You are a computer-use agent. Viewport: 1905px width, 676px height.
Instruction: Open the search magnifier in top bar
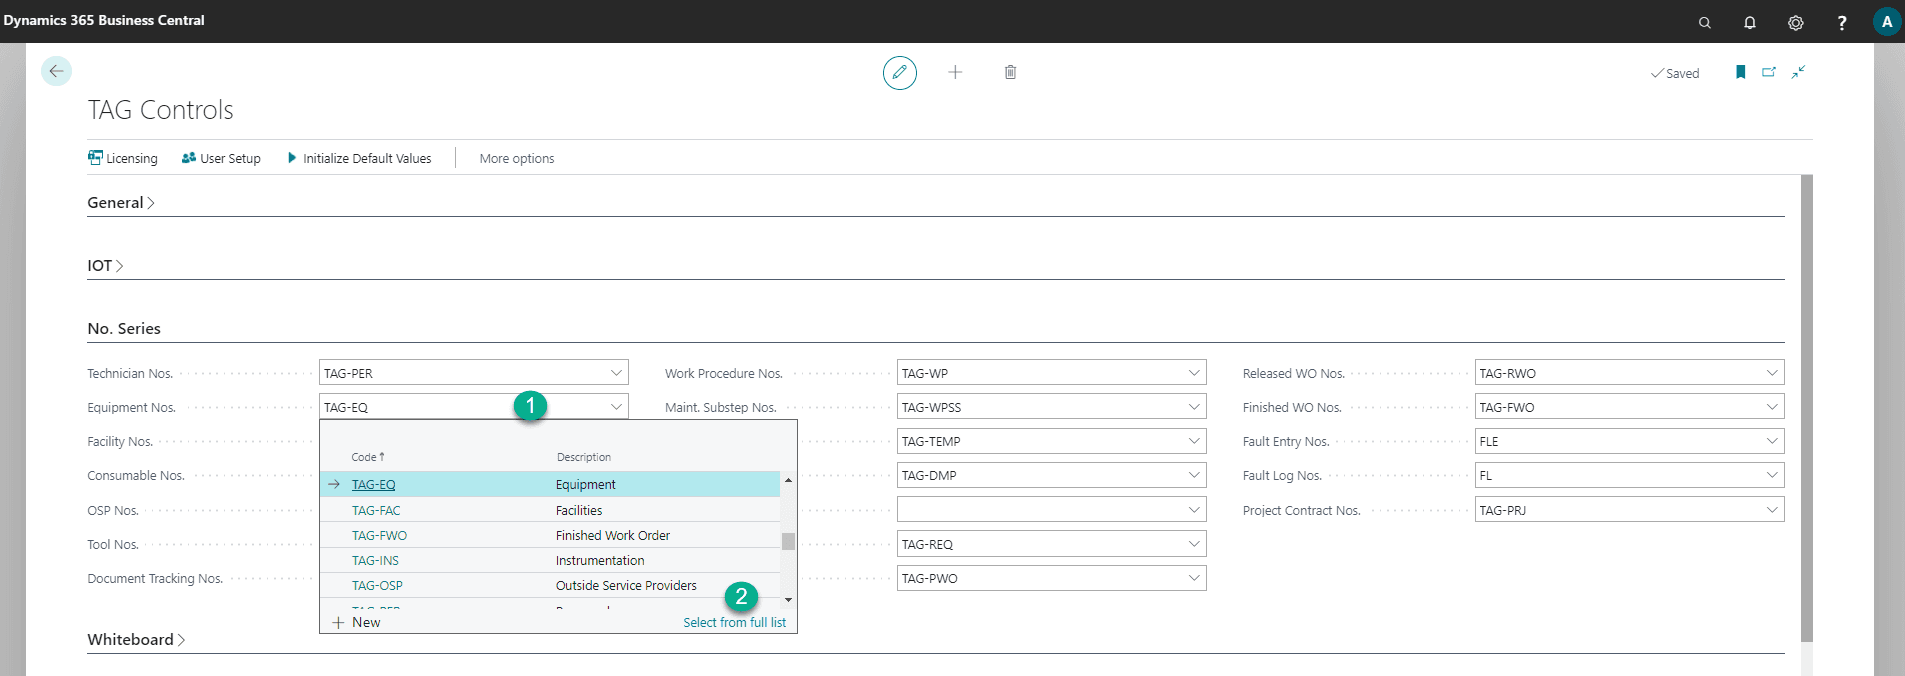pyautogui.click(x=1705, y=22)
